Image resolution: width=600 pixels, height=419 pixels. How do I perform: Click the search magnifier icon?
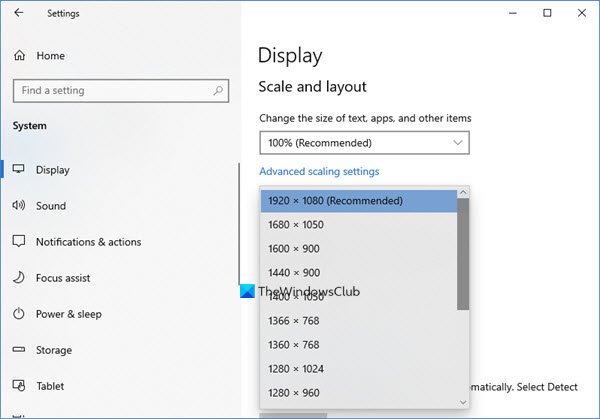[x=218, y=91]
